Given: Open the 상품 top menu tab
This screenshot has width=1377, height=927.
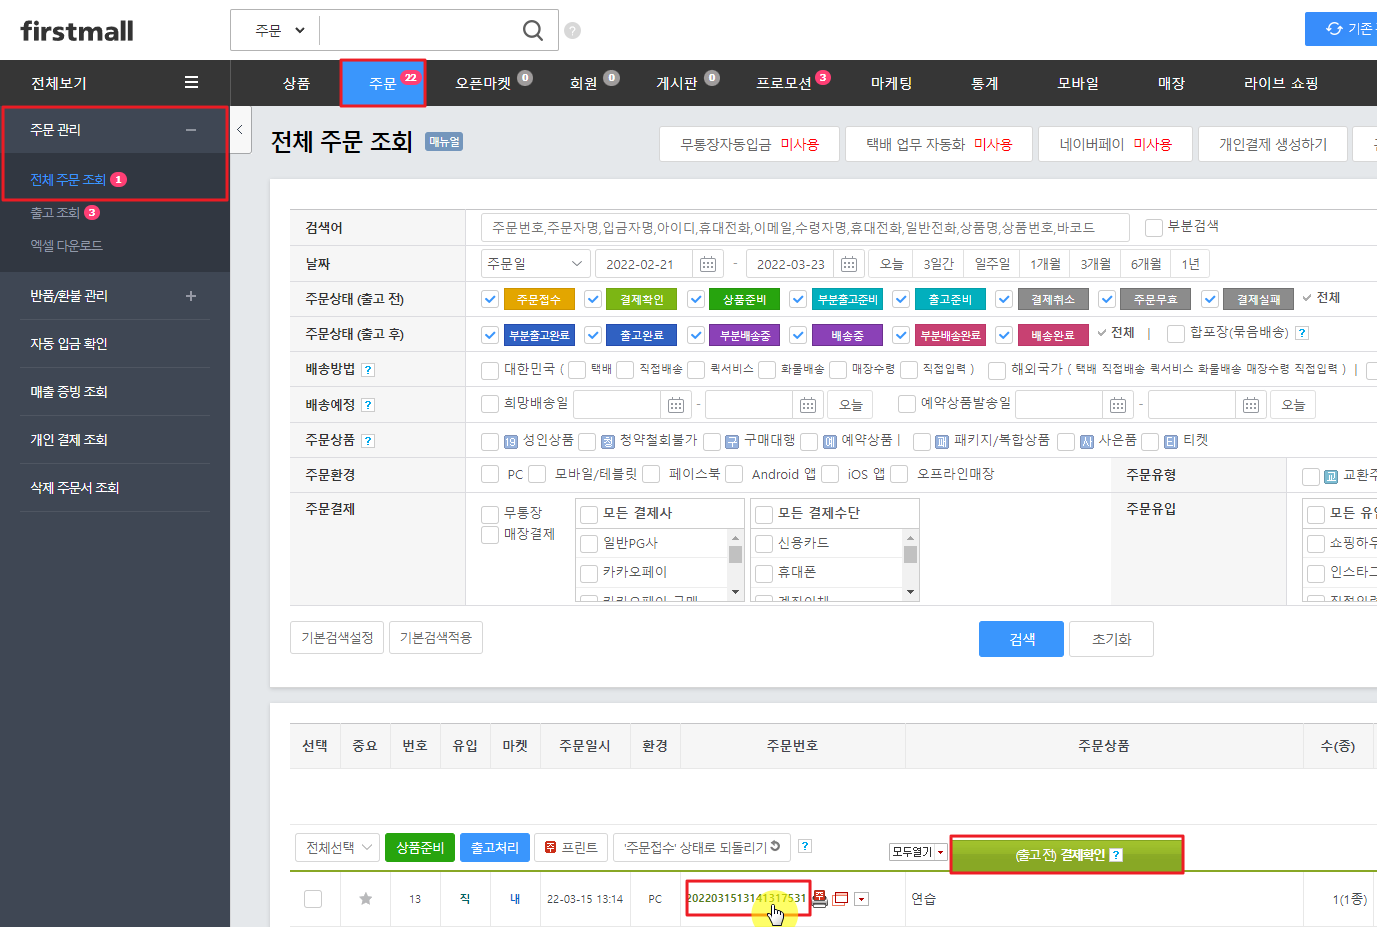Looking at the screenshot, I should click(296, 83).
